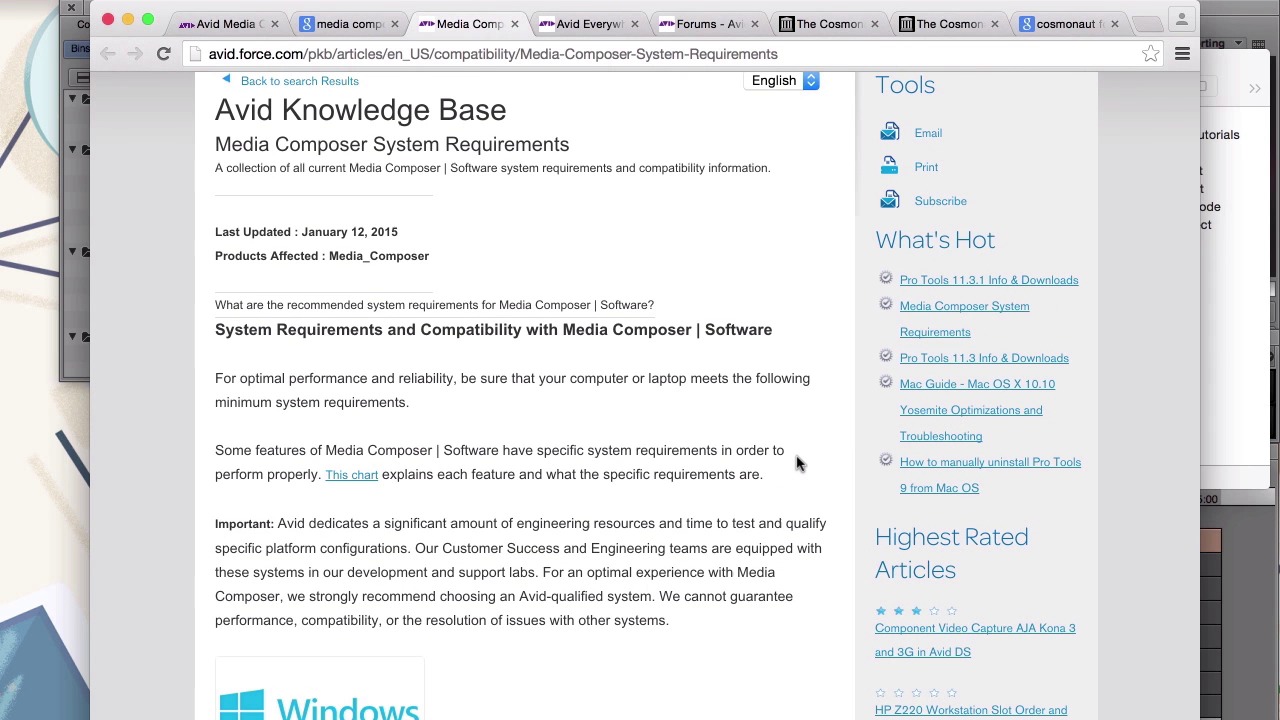Close the Forums - Avid tab
Screen dimensions: 1280x720
coord(754,24)
